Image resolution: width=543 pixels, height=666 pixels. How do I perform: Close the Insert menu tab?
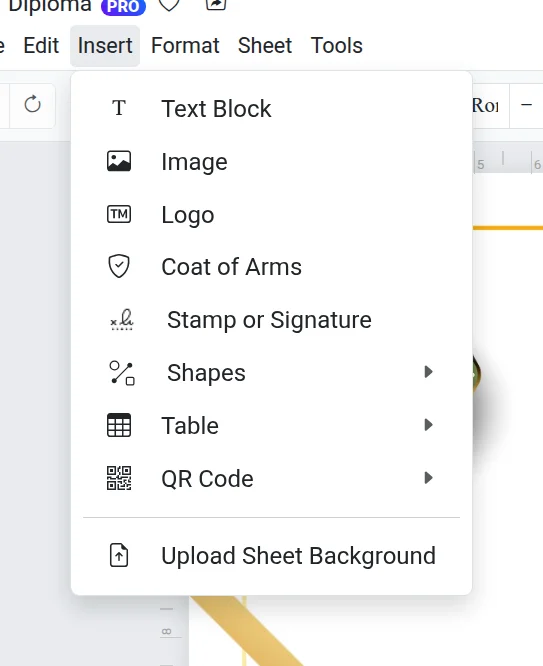click(105, 45)
